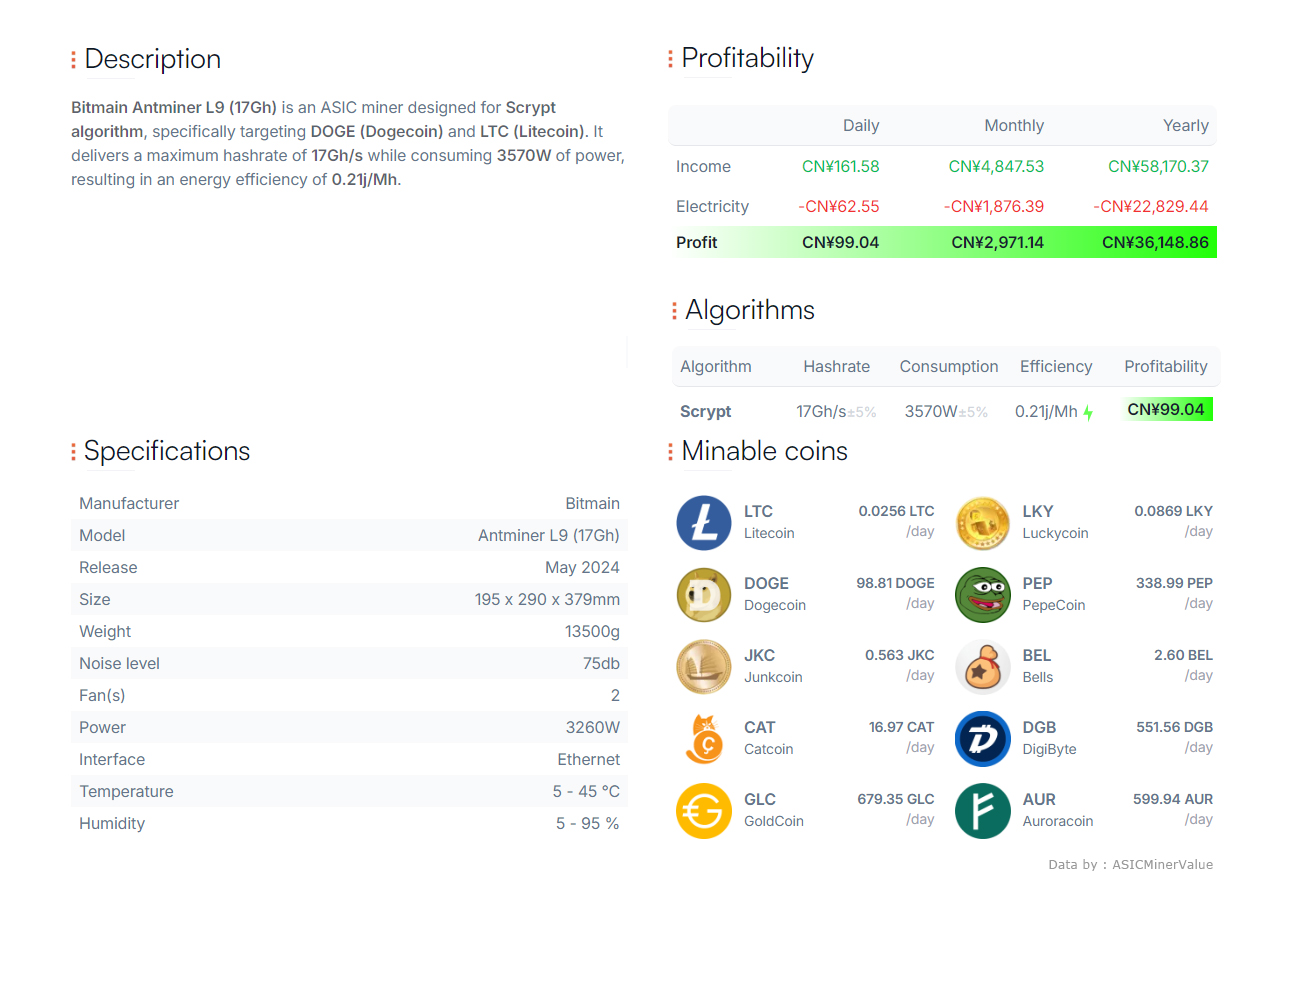The image size is (1296, 1003).
Task: Click the GoldCoin GLC coin icon
Action: [704, 811]
